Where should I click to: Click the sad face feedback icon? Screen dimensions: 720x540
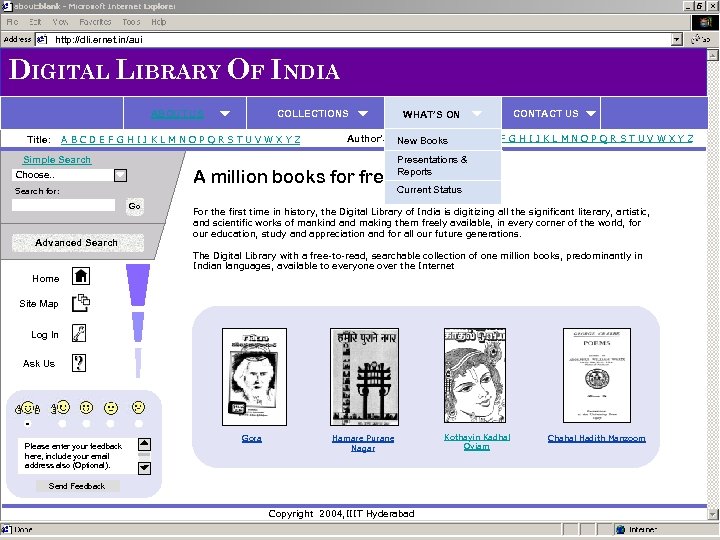click(138, 407)
